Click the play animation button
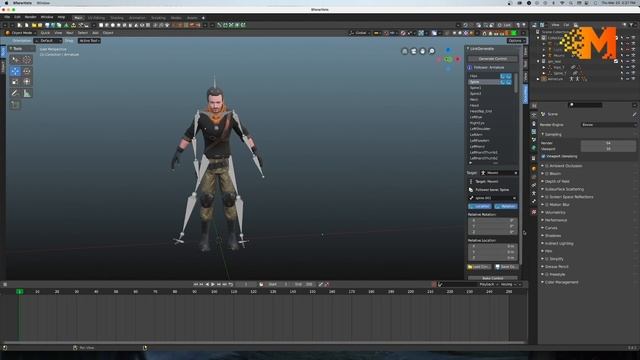This screenshot has height=360, width=640. click(213, 284)
